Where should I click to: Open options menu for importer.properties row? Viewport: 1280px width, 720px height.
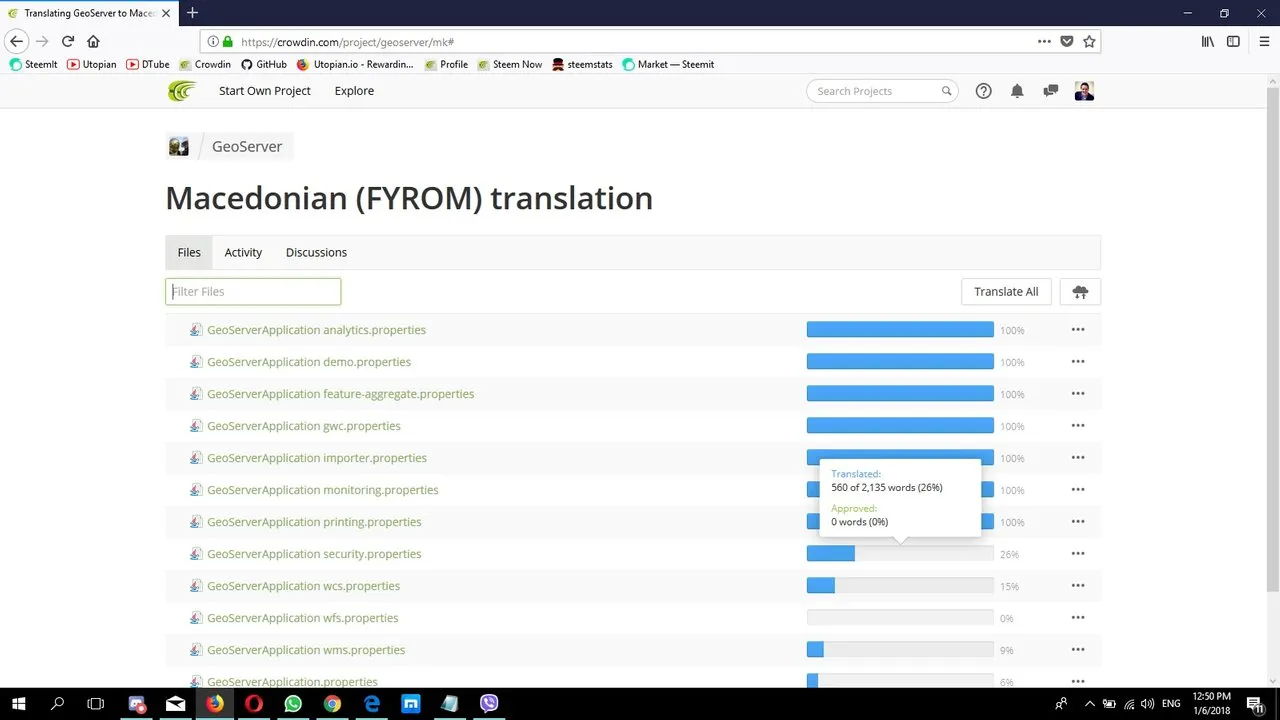tap(1078, 458)
